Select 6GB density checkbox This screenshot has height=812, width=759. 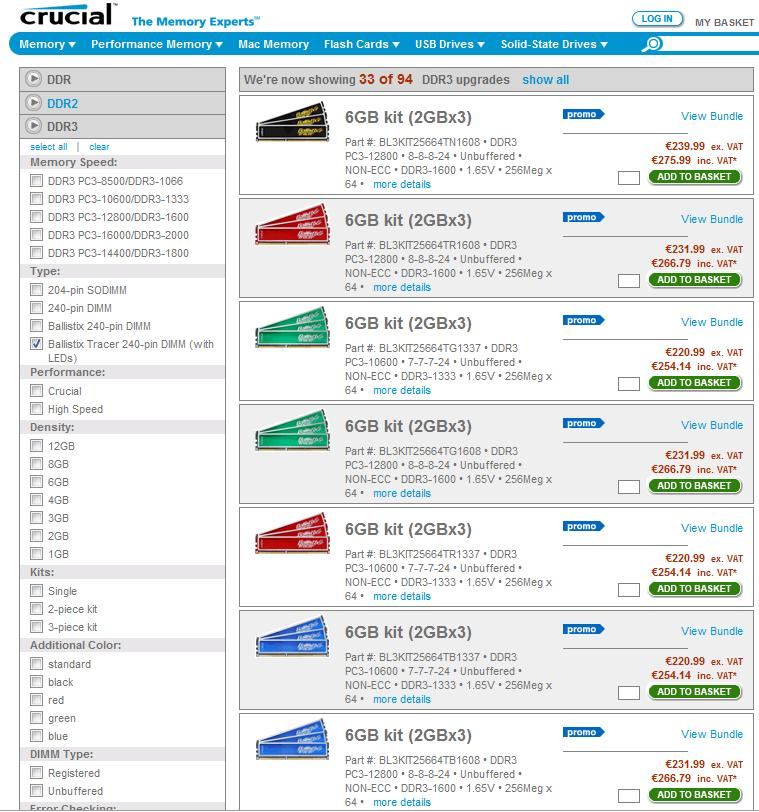point(36,482)
